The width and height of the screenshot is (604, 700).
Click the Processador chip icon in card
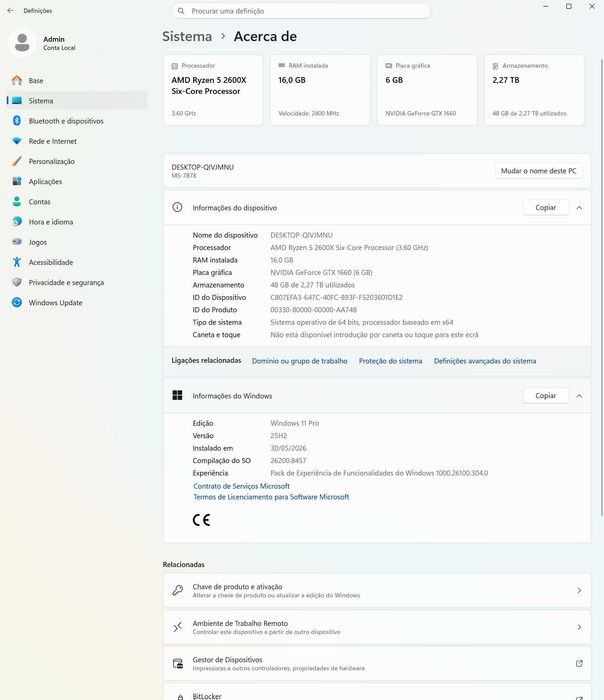tap(175, 66)
